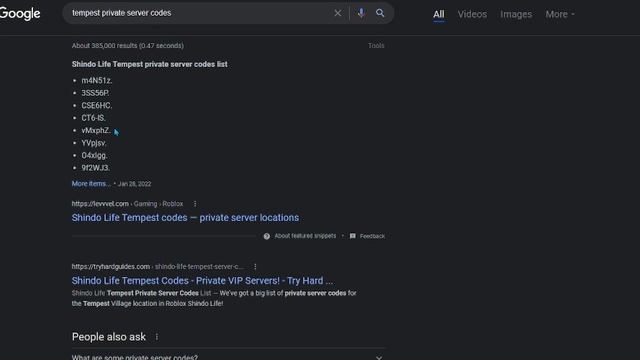Open the More items link
This screenshot has height=360, width=640.
[91, 184]
